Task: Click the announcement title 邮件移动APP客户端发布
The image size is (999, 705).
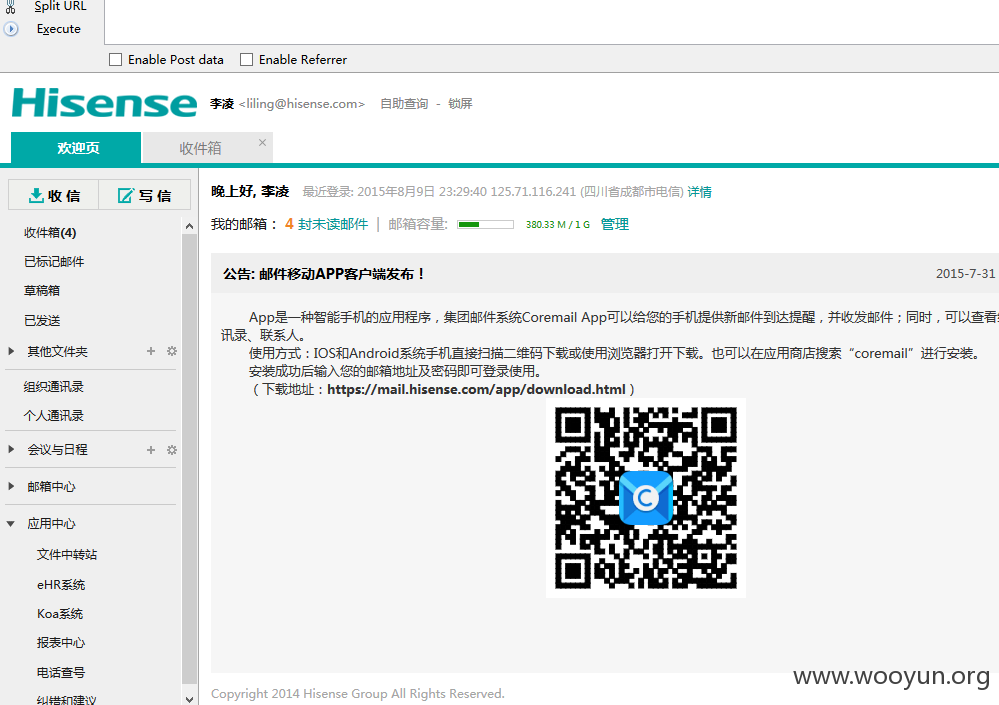Action: (x=323, y=274)
